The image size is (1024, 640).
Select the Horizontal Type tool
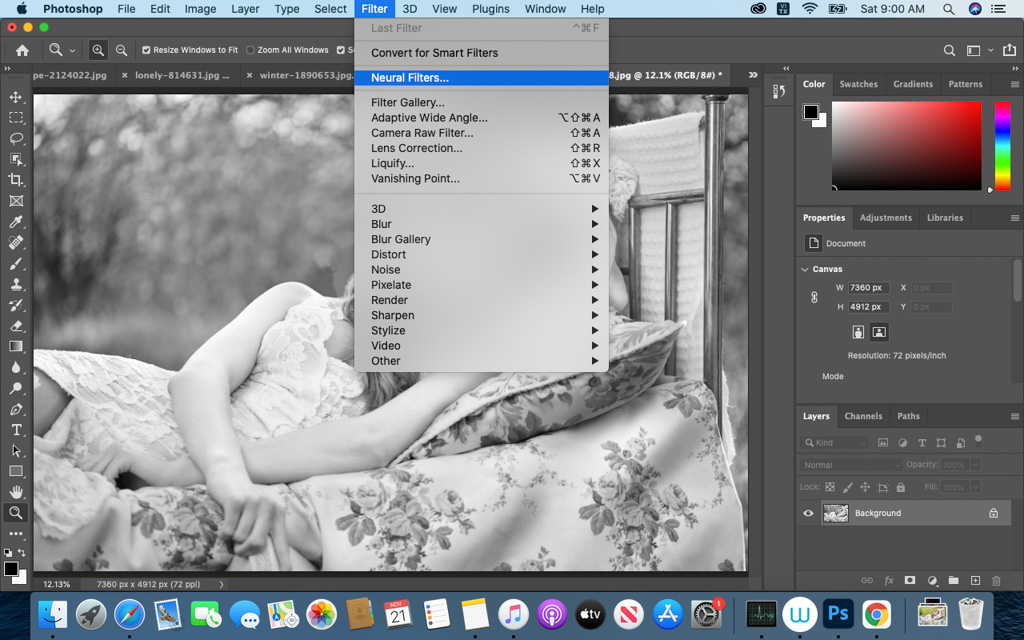(16, 430)
